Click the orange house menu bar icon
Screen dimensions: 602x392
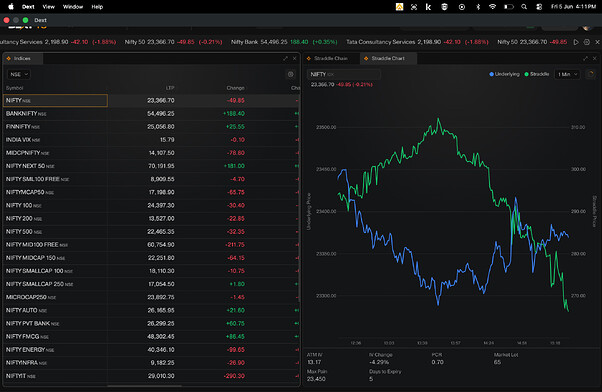(400, 7)
